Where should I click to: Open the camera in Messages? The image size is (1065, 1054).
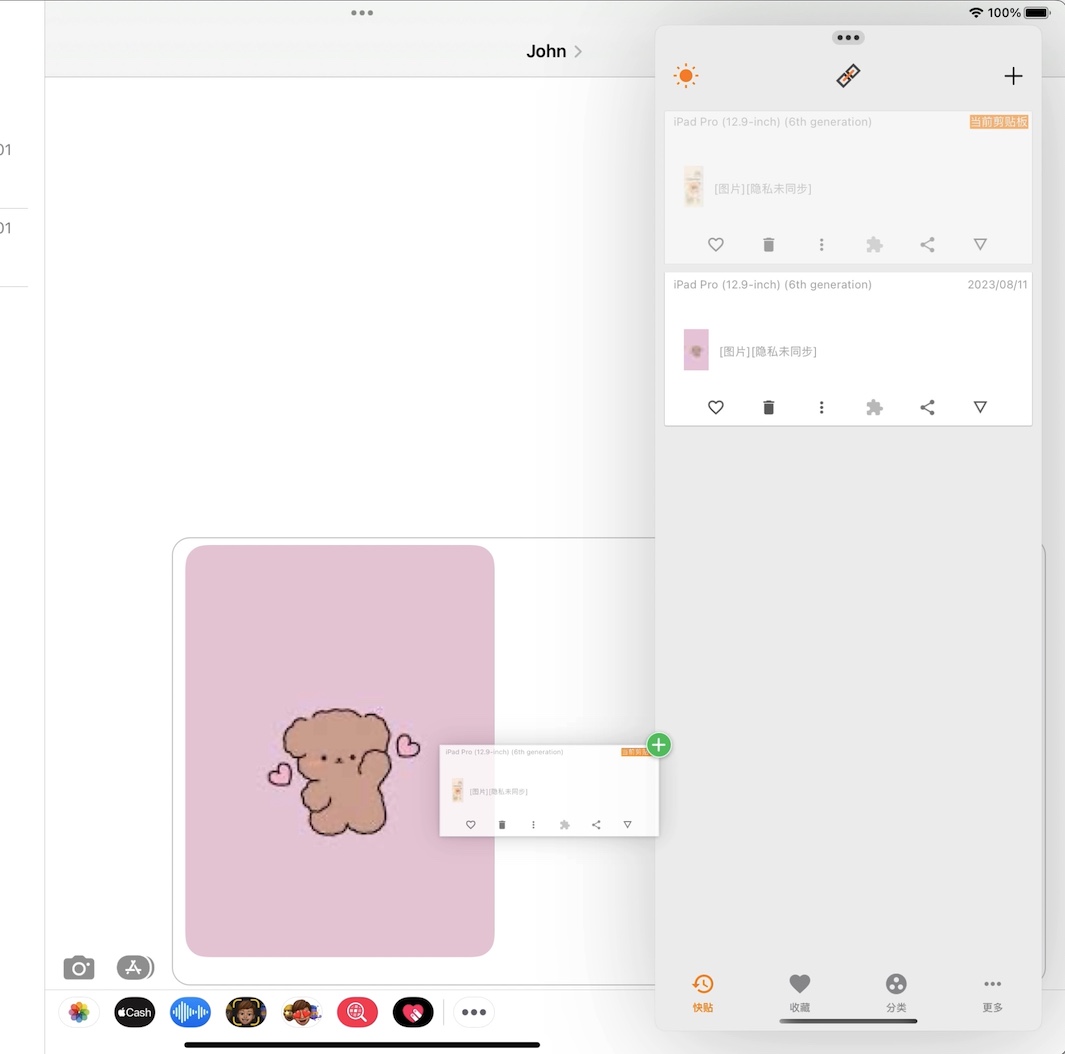(79, 968)
